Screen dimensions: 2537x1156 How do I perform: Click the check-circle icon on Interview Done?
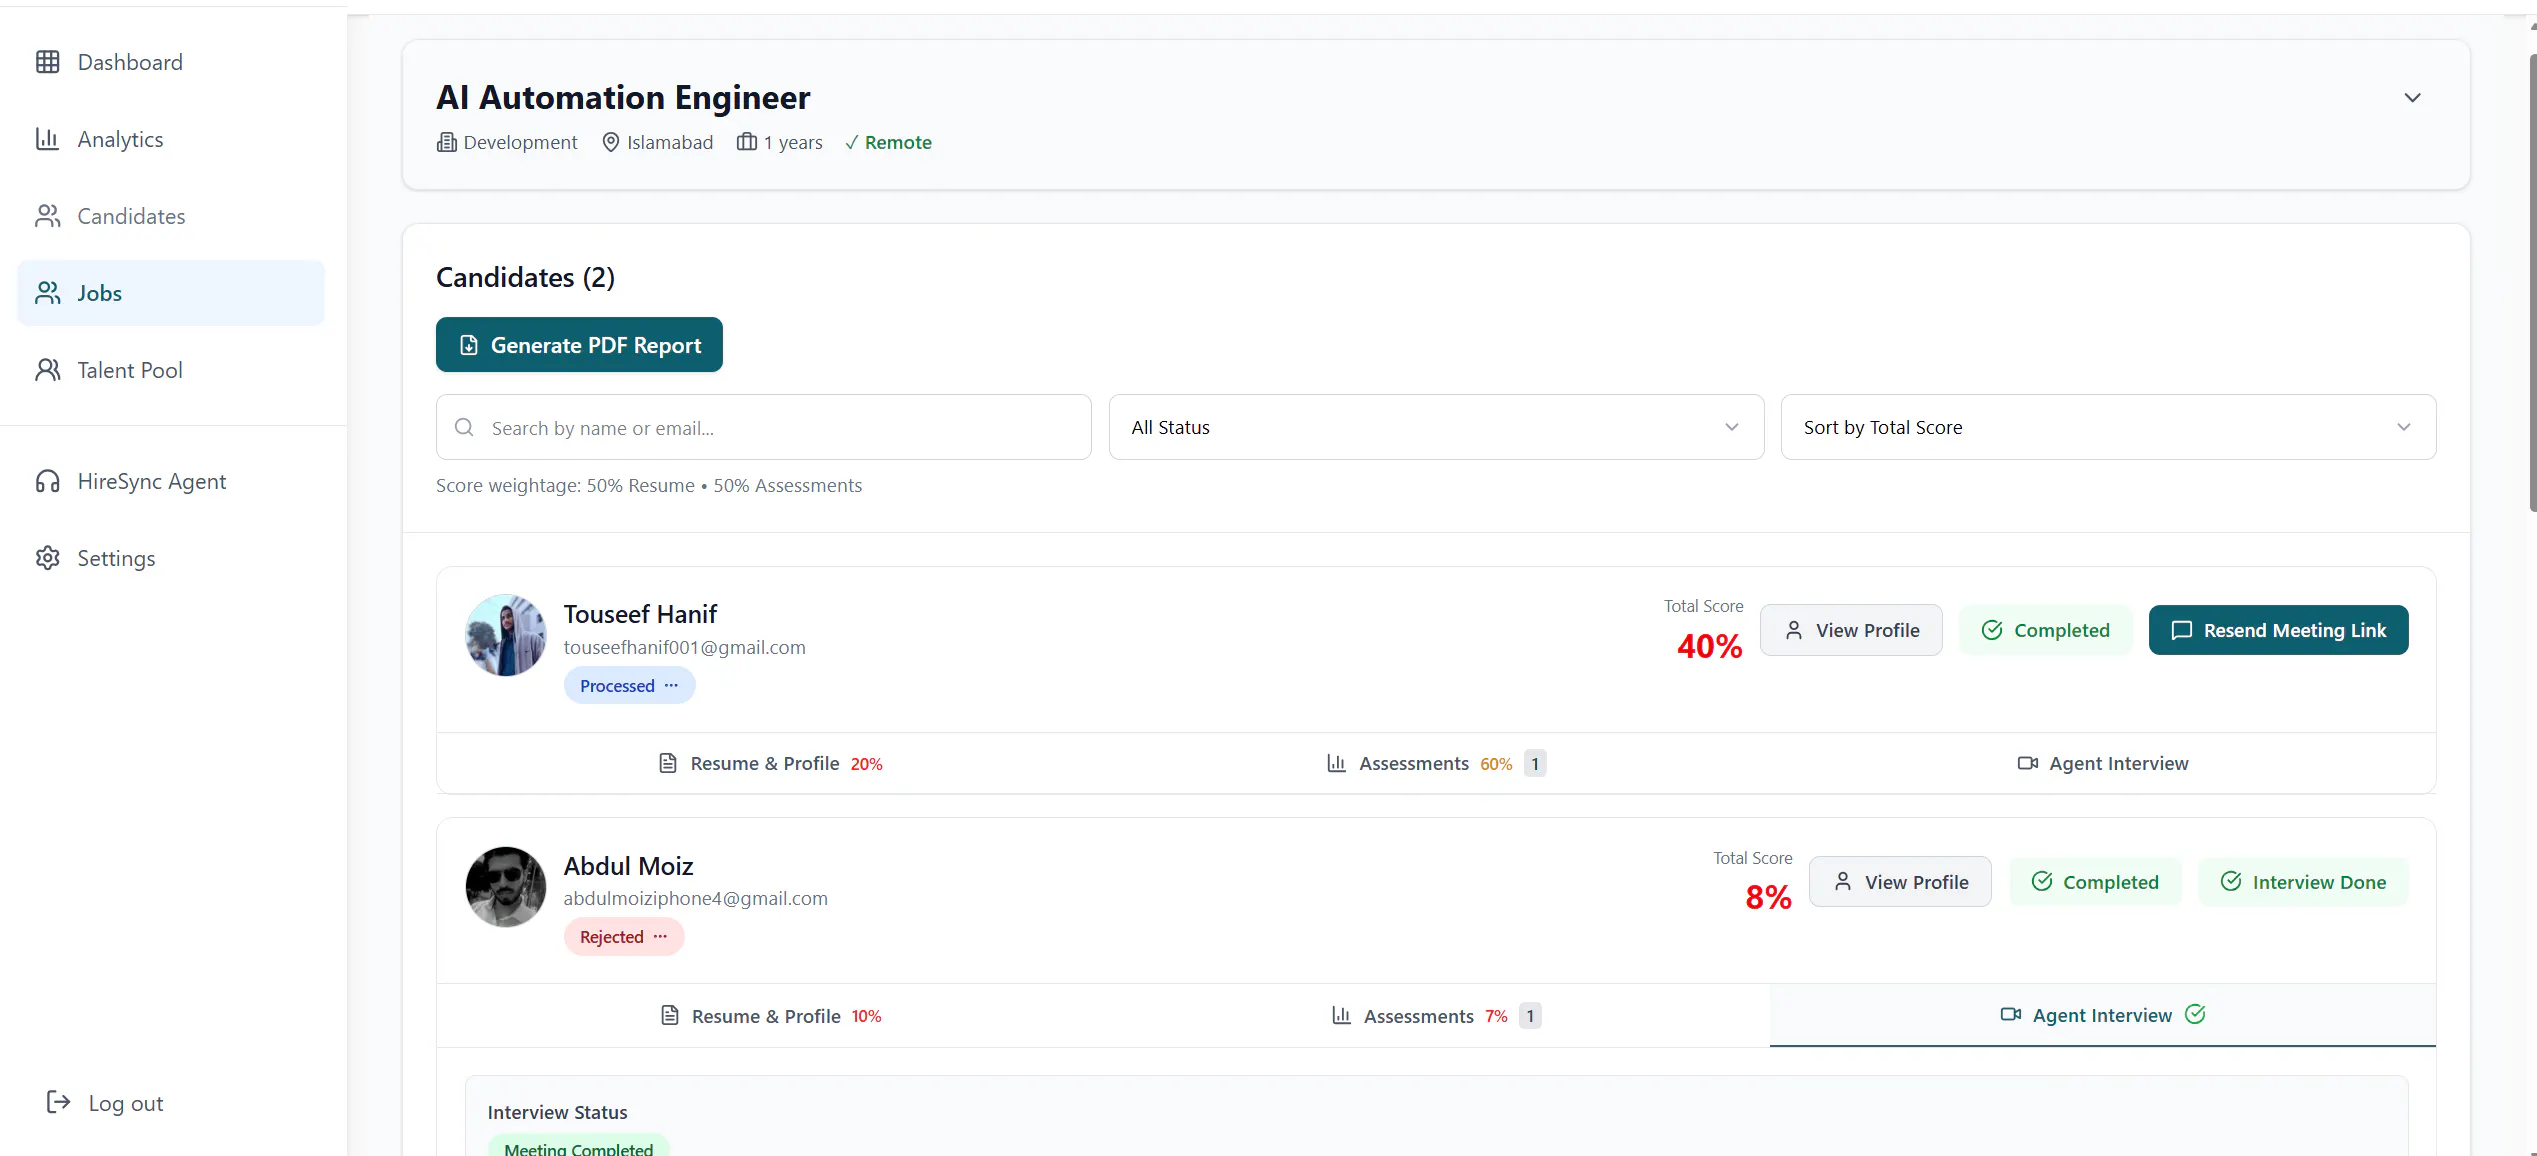point(2231,881)
